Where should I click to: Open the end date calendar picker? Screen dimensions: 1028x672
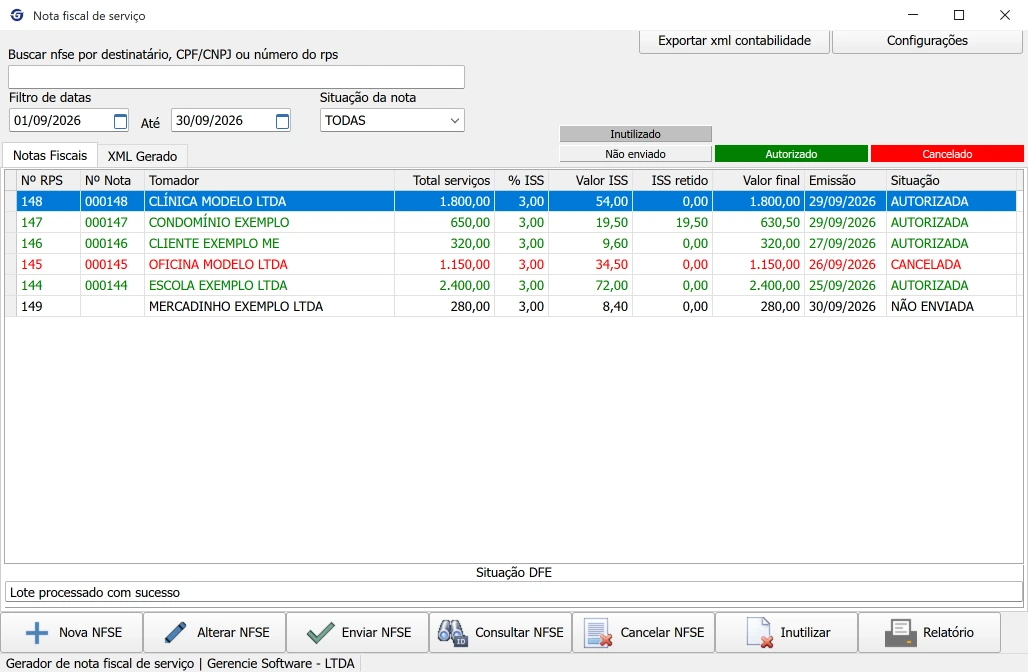point(282,121)
